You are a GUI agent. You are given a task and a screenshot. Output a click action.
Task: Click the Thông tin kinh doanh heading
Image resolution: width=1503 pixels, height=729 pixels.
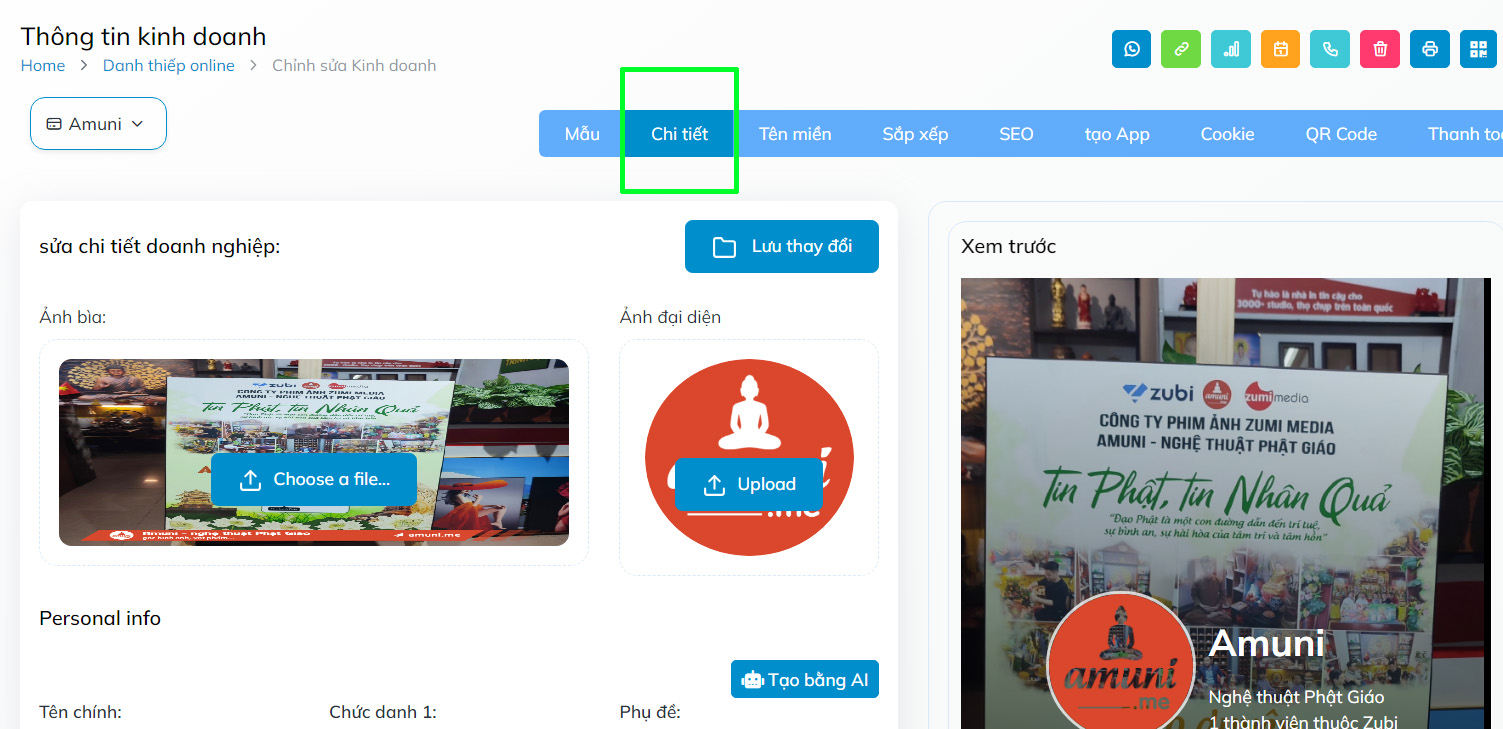tap(143, 37)
